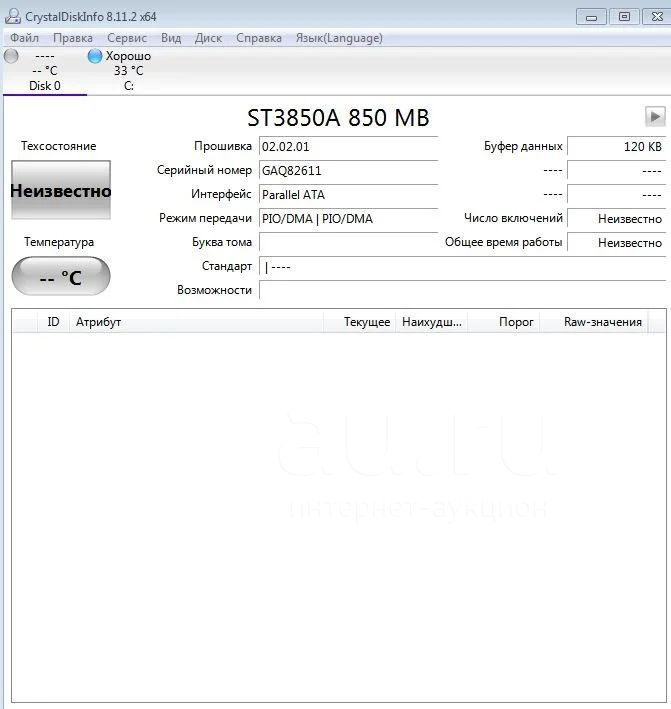671x709 pixels.
Task: Click the Число включений value field
Action: click(x=617, y=218)
